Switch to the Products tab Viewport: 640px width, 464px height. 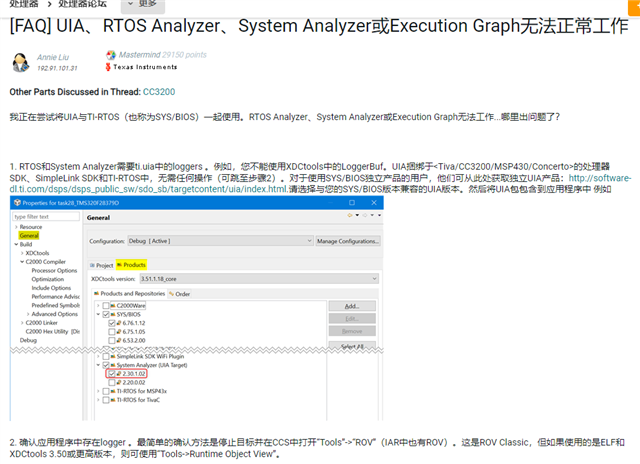click(131, 265)
